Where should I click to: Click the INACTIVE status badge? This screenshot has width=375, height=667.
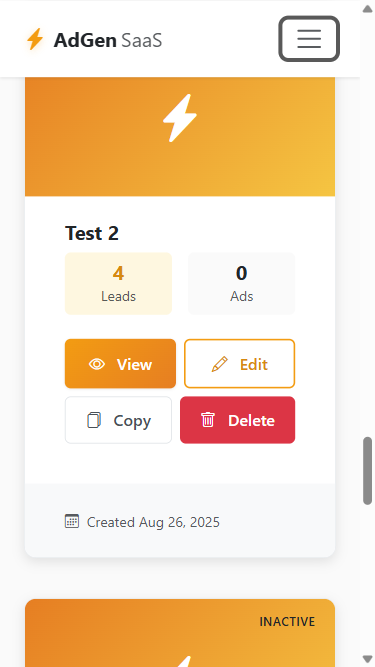287,621
